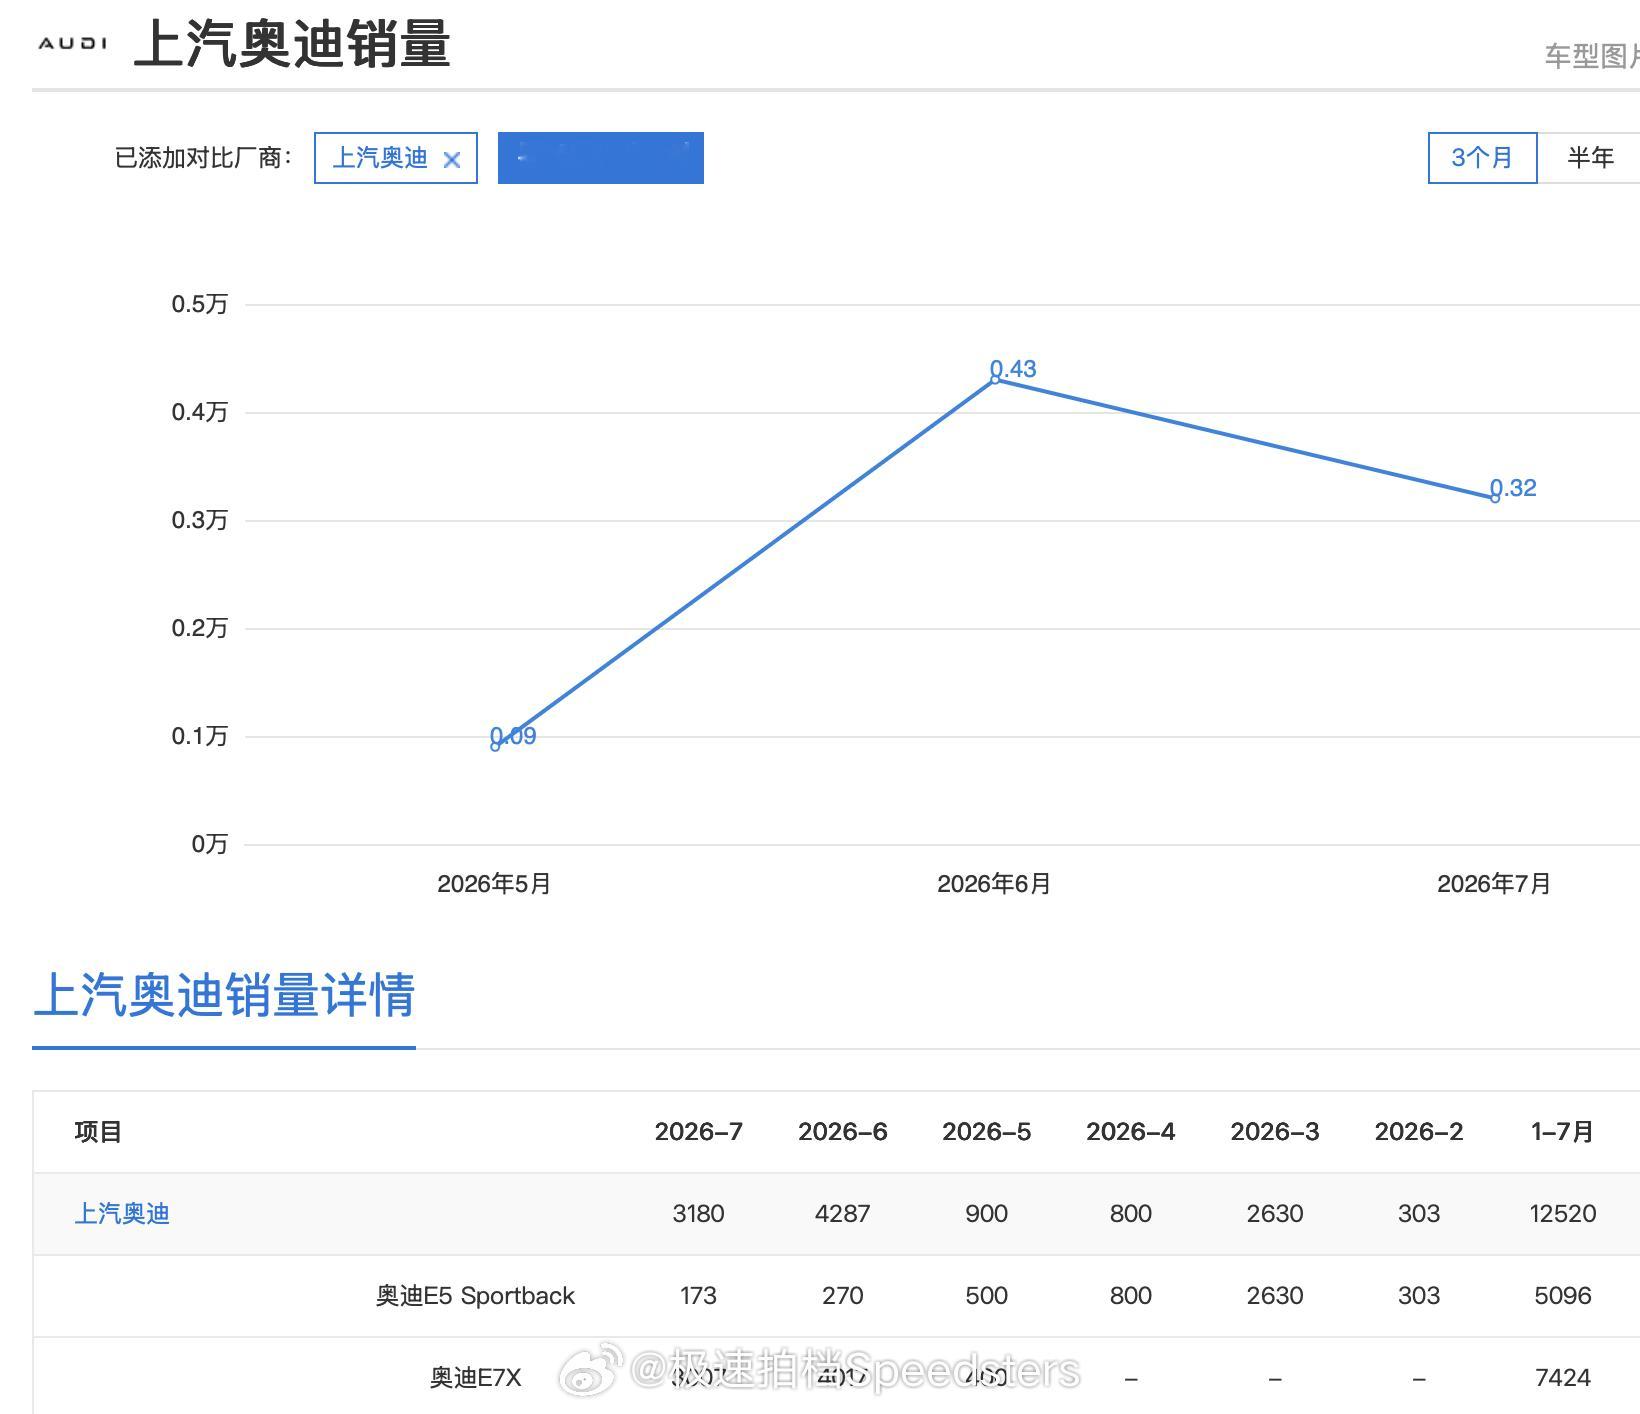This screenshot has height=1414, width=1640.
Task: Click the 0.5万 y-axis label
Action: [200, 304]
